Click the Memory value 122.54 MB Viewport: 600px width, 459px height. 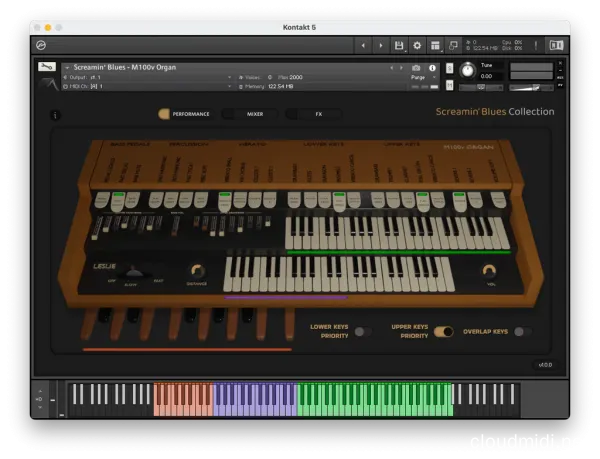281,86
